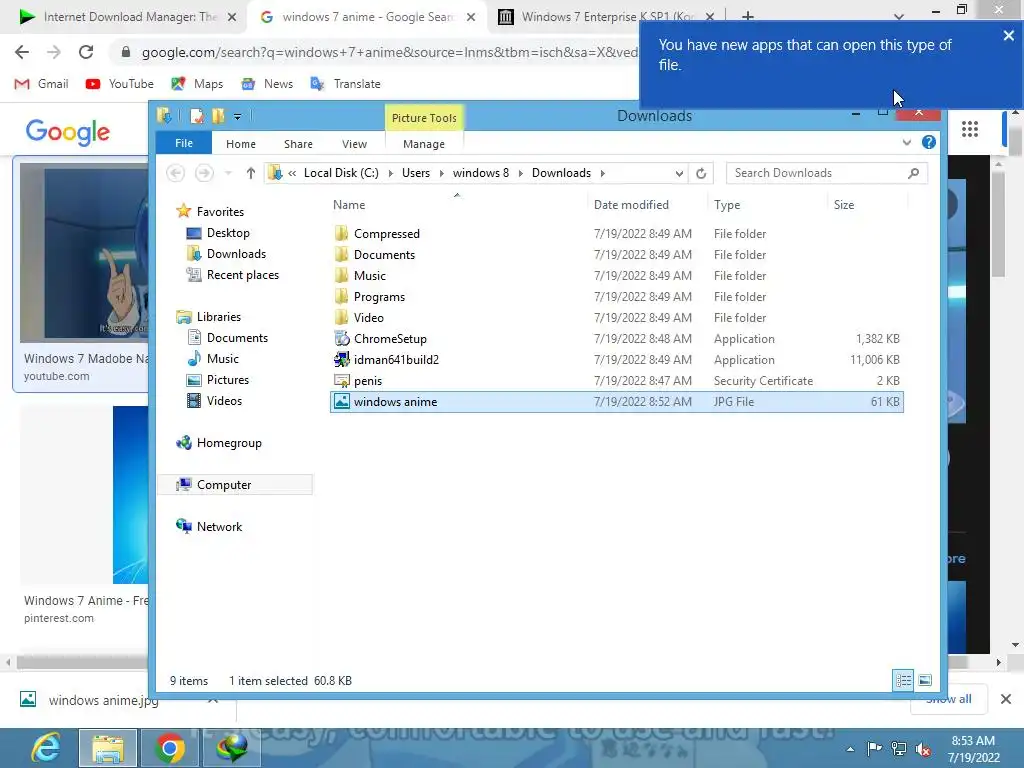
Task: Open Internet Explorer from the taskbar
Action: (46, 748)
